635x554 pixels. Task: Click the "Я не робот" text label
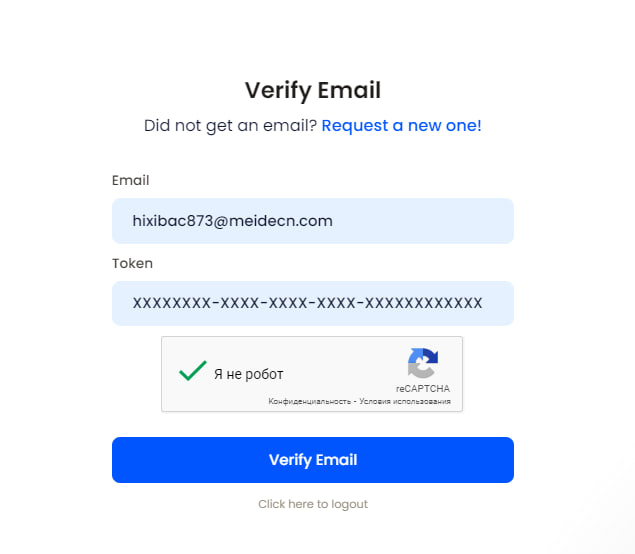[249, 374]
